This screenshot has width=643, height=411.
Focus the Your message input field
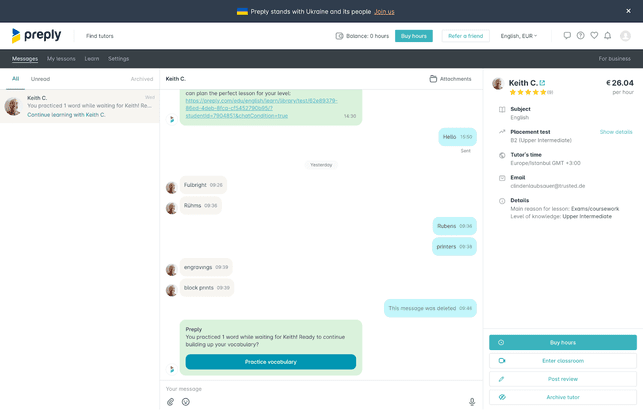pyautogui.click(x=310, y=388)
